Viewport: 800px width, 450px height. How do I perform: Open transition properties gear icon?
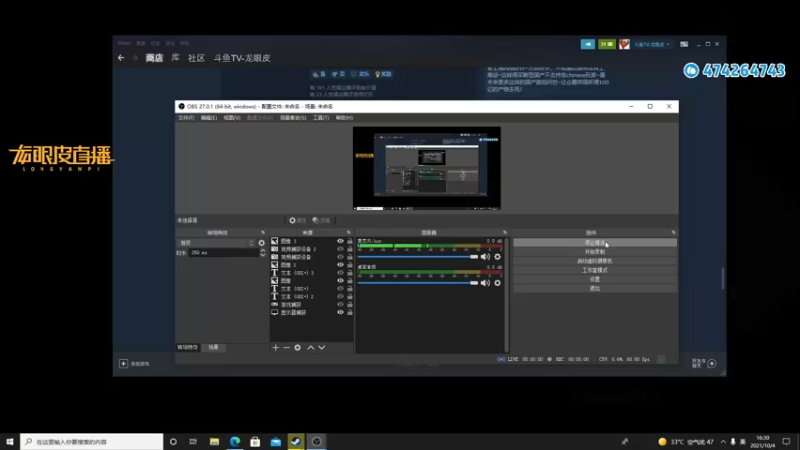(x=262, y=243)
